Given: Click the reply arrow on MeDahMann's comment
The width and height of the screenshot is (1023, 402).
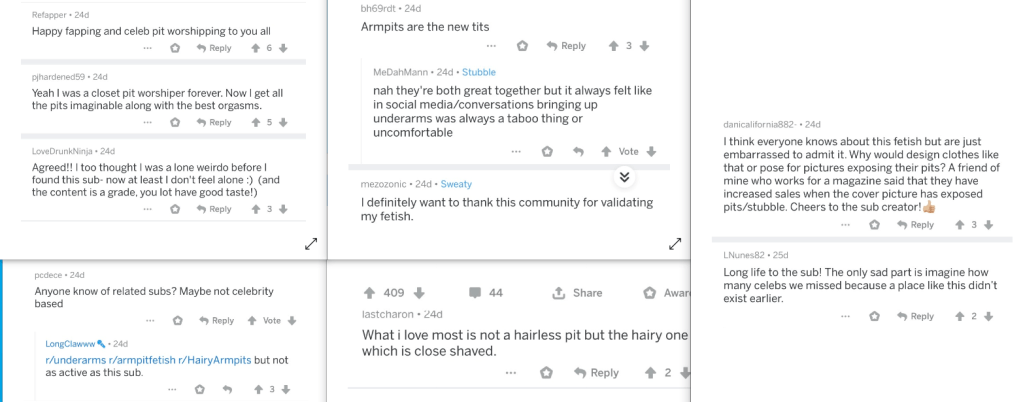Looking at the screenshot, I should point(577,151).
